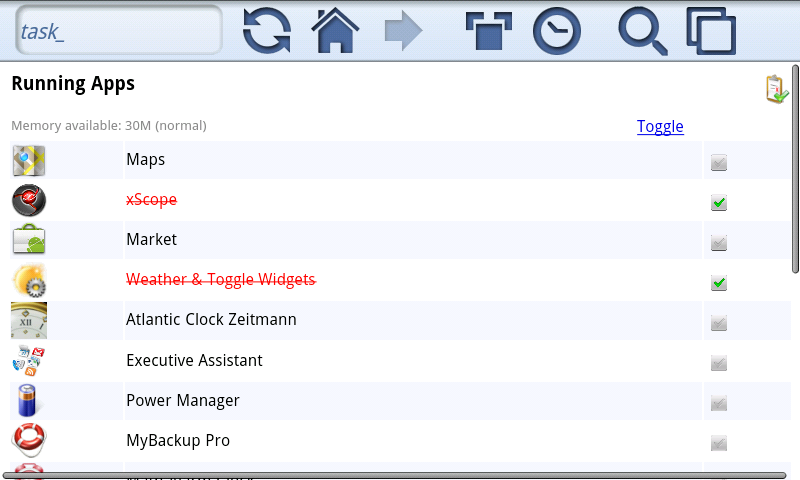This screenshot has height=480, width=800.
Task: Click the forward arrow icon
Action: pos(403,31)
